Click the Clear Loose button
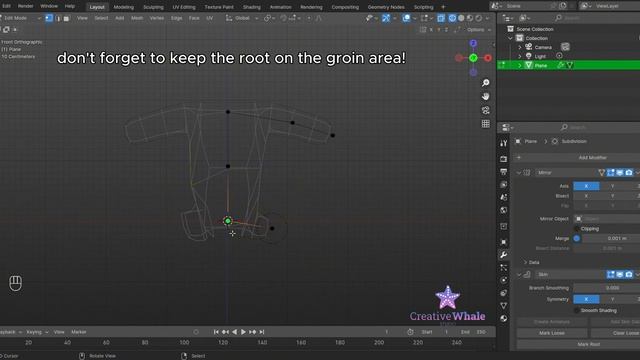 (615, 333)
